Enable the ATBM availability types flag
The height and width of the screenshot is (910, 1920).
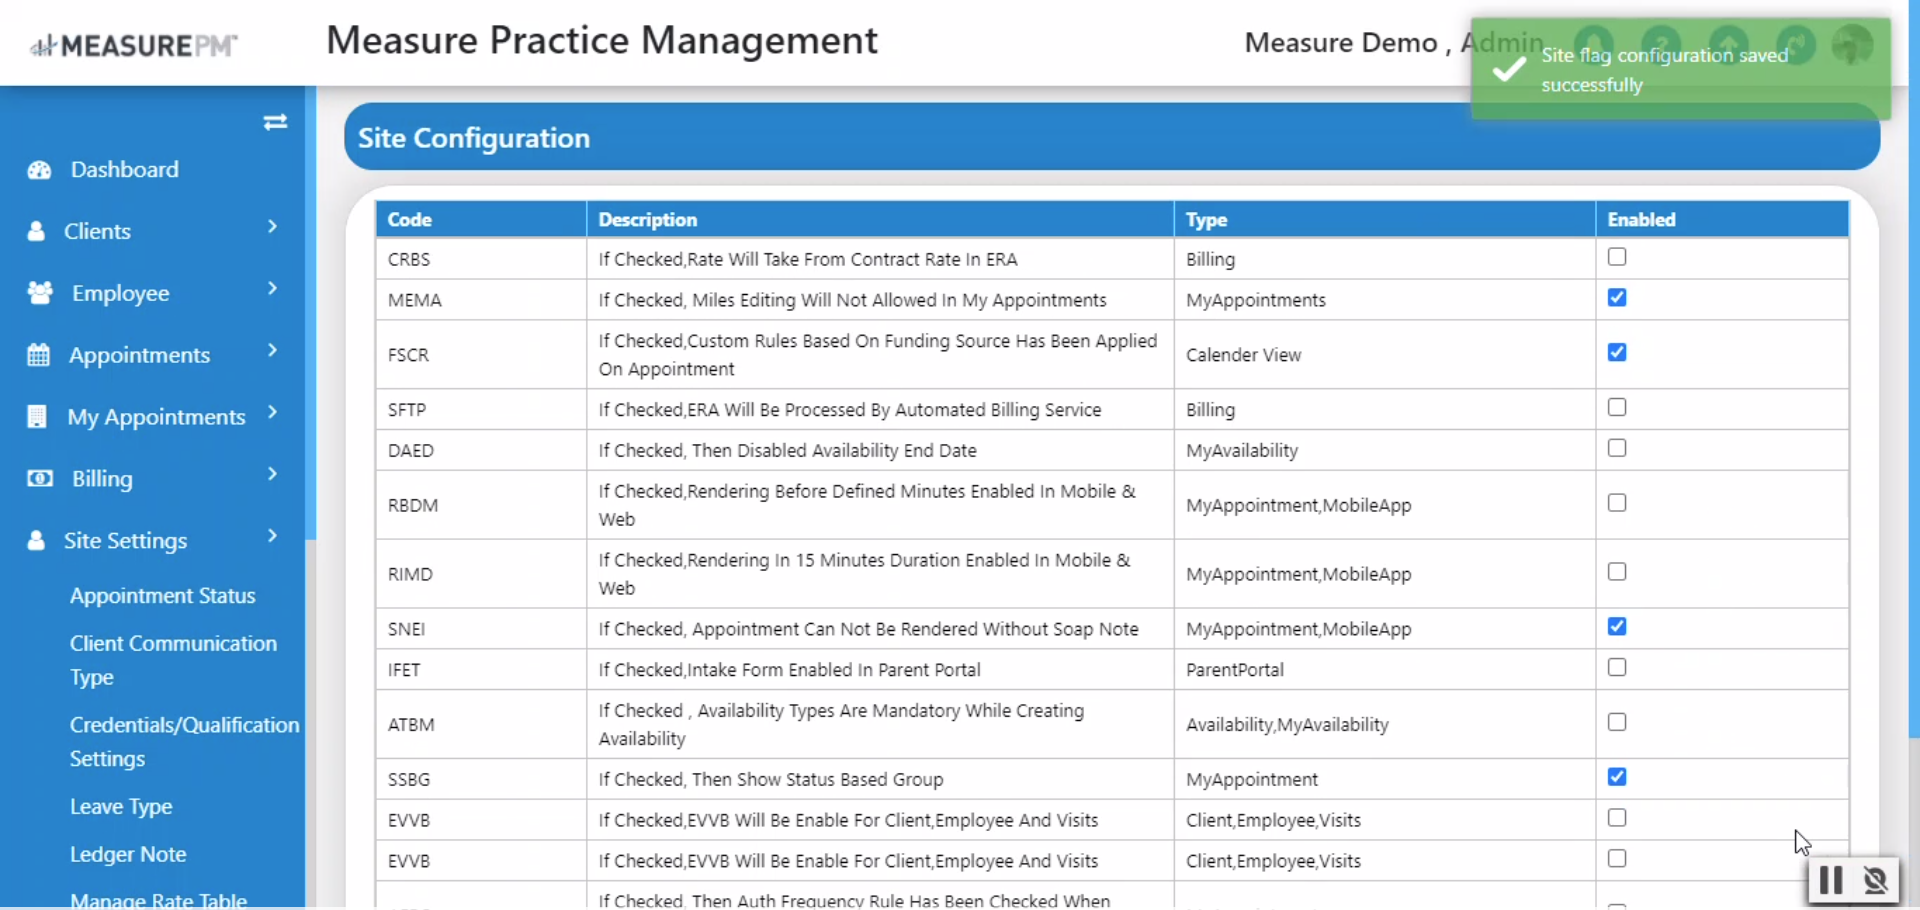[1617, 723]
